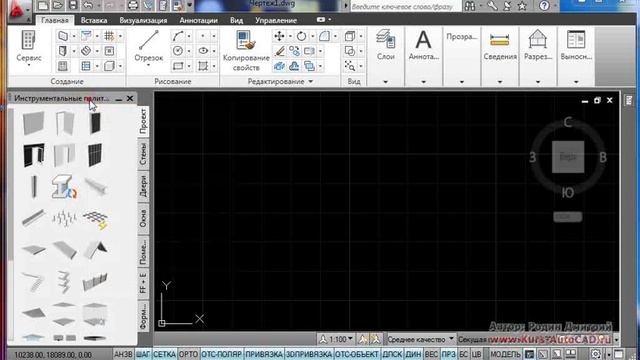Image resolution: width=640 pixels, height=360 pixels.
Task: Select the Arc drawing tool
Action: point(178,36)
